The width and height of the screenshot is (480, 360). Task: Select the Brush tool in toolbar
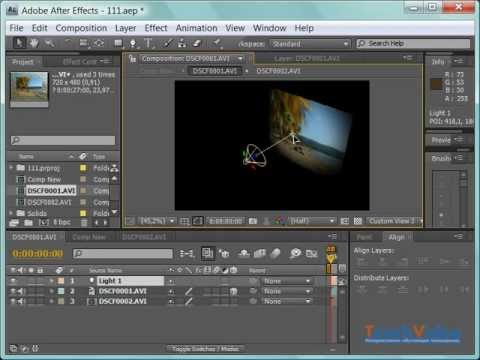[167, 43]
